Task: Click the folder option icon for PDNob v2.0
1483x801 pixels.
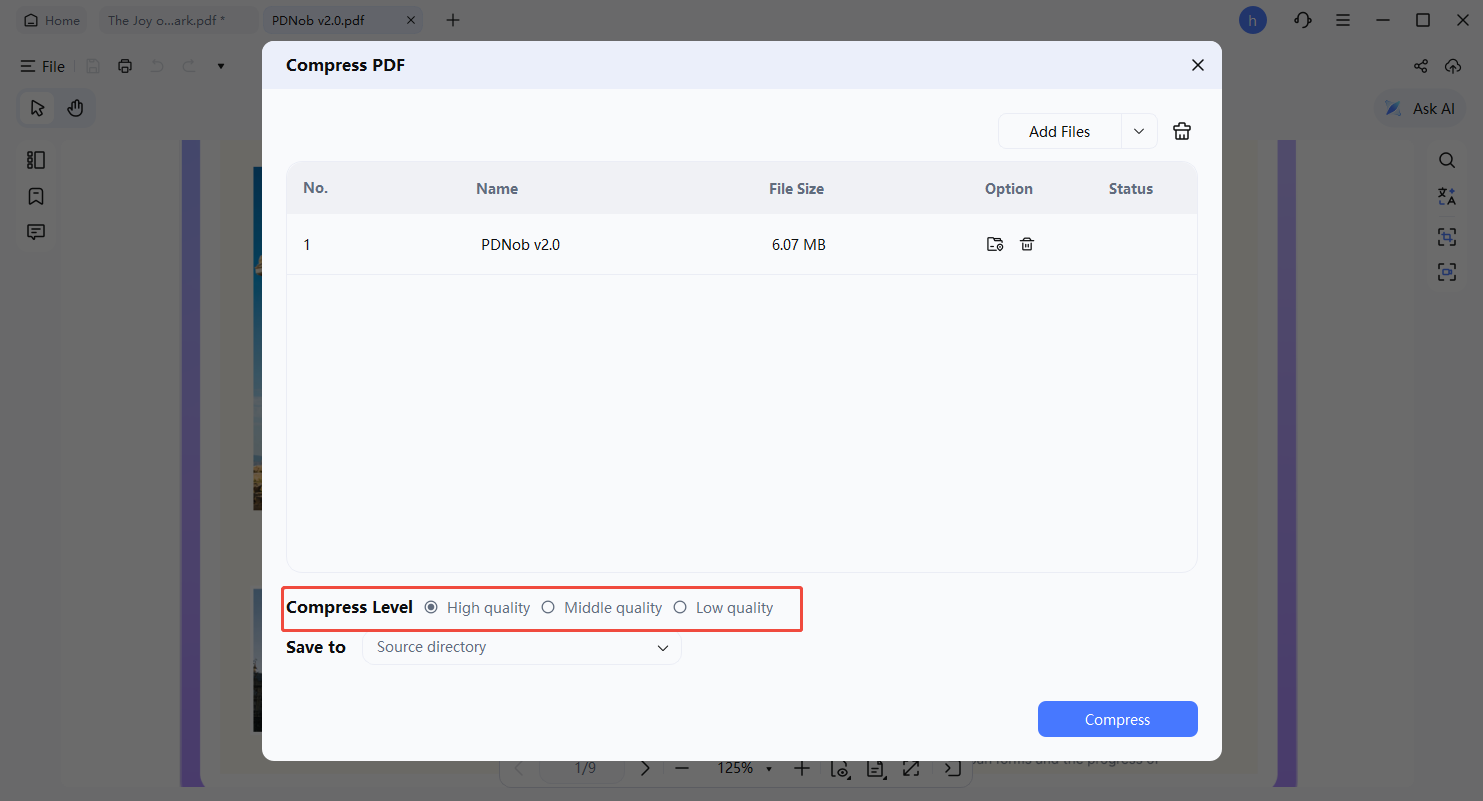Action: [x=995, y=243]
